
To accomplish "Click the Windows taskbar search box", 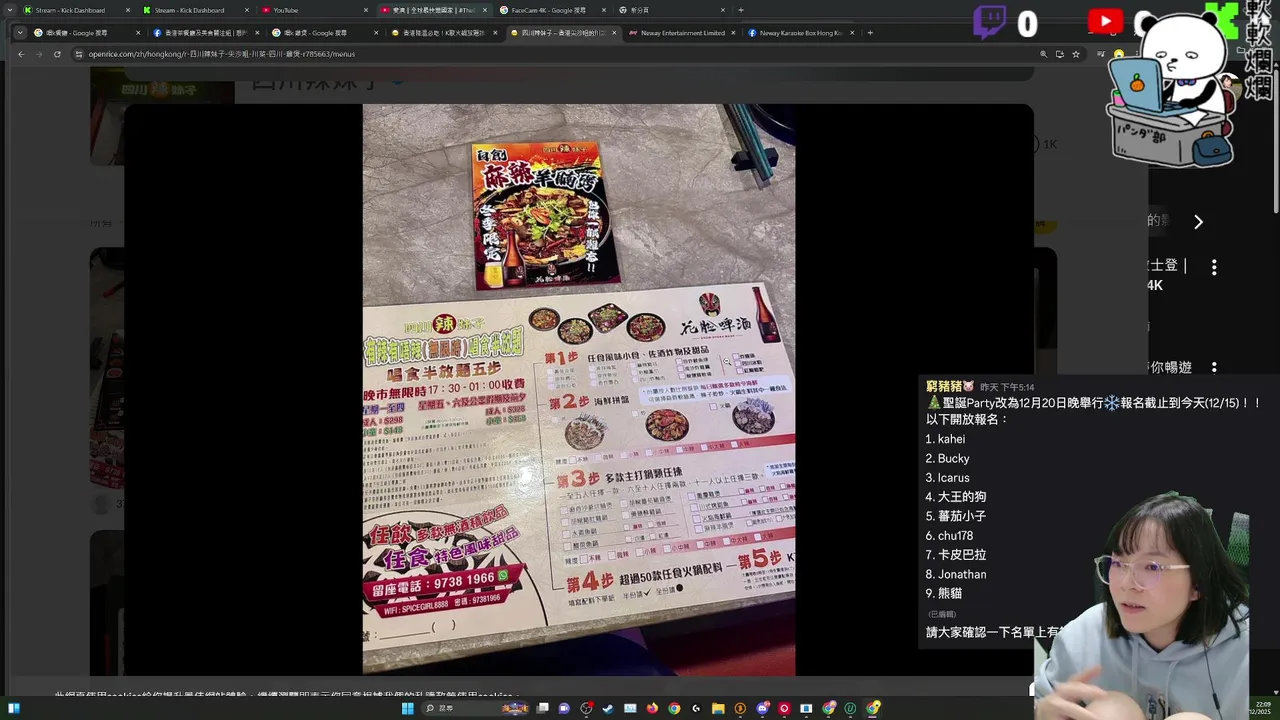I will click(x=476, y=708).
